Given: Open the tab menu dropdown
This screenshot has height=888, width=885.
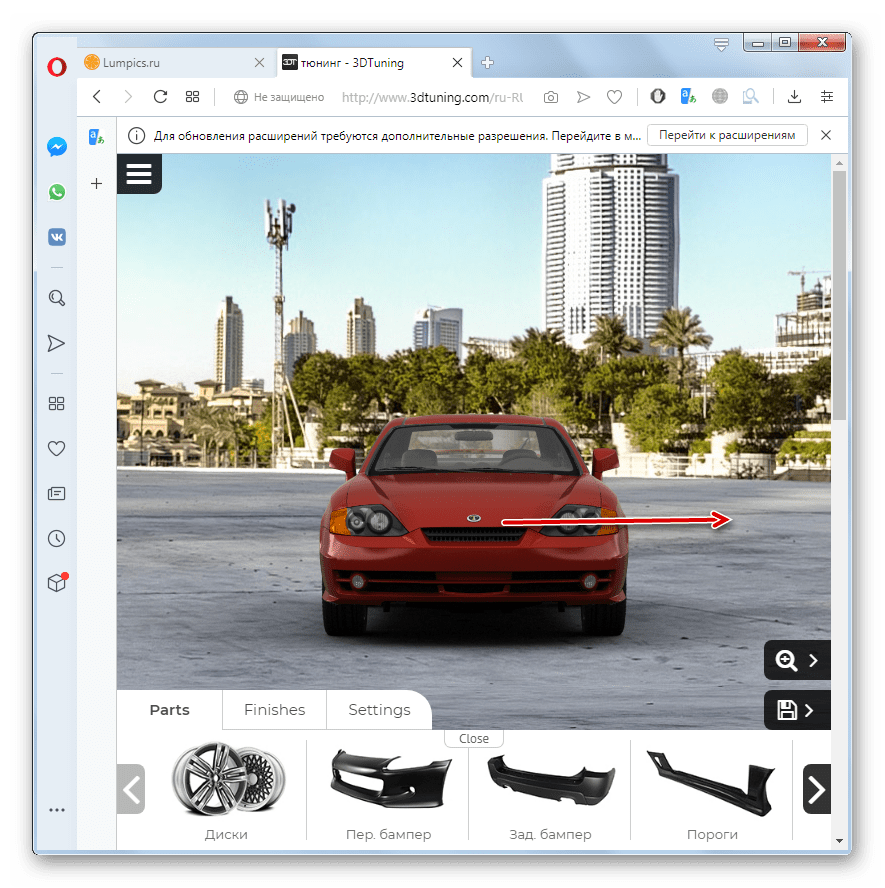Looking at the screenshot, I should [721, 44].
